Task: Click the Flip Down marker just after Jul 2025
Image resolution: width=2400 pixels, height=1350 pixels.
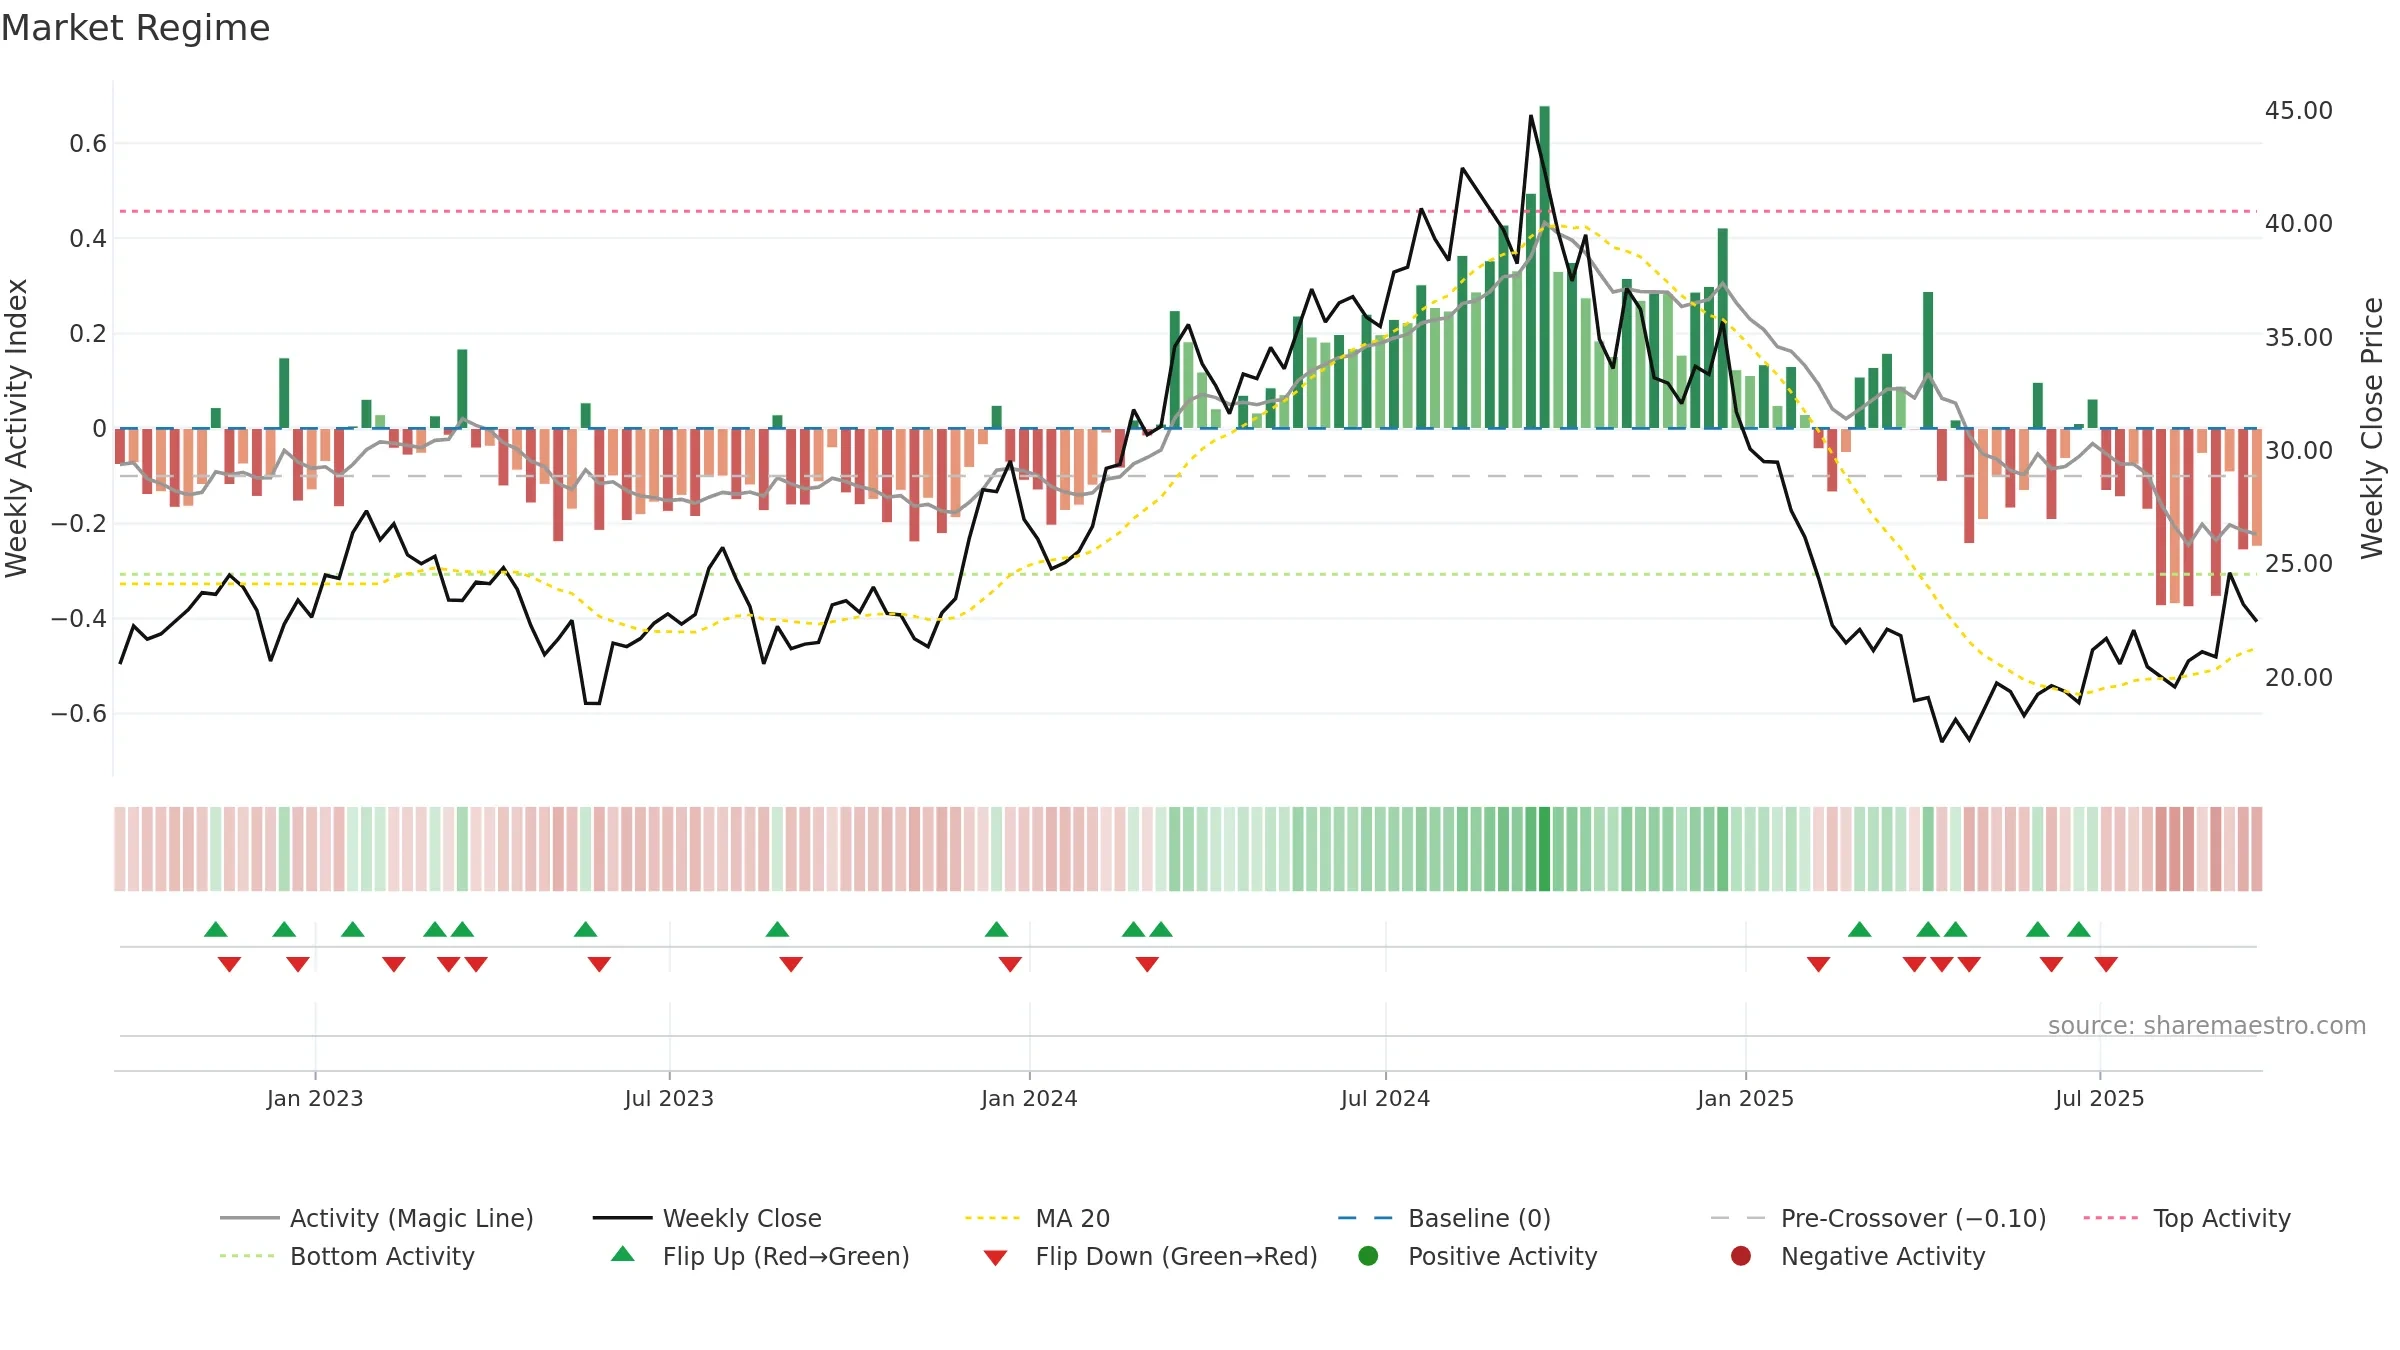Action: click(x=2106, y=964)
